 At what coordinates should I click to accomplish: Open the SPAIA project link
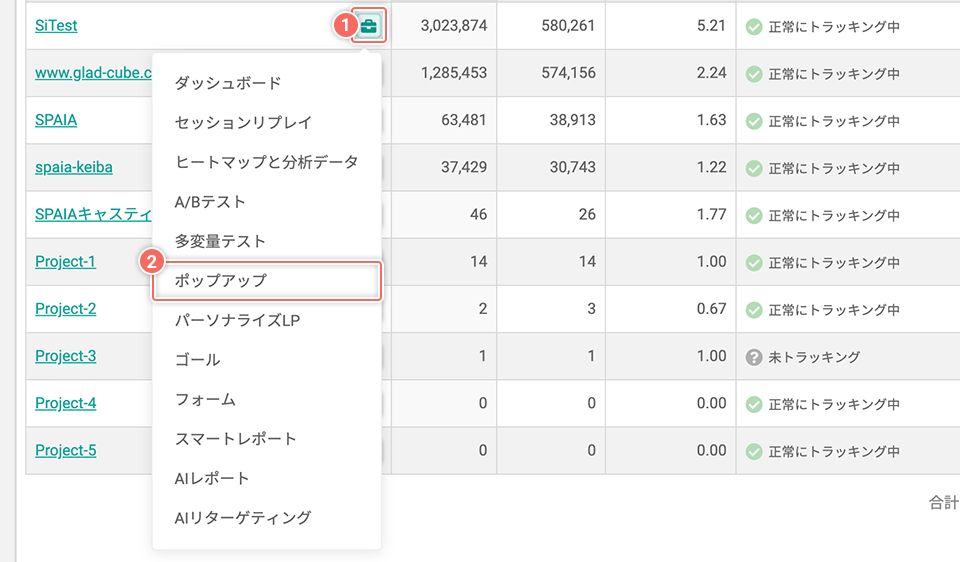tap(56, 120)
